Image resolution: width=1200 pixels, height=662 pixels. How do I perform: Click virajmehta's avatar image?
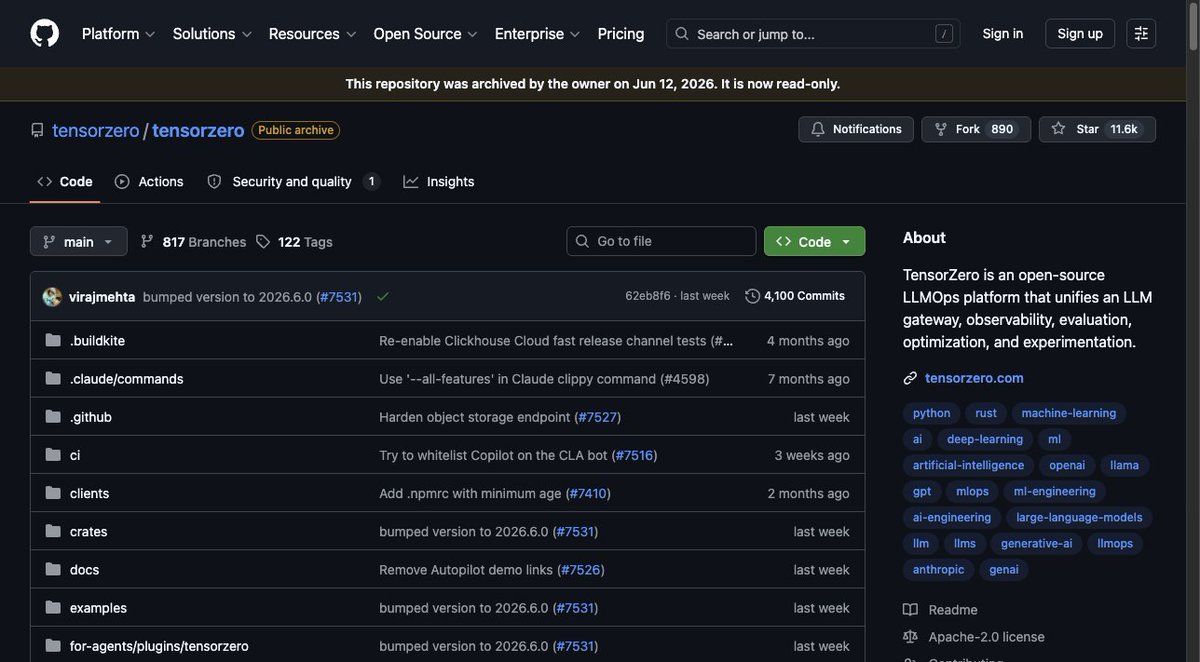tap(52, 296)
